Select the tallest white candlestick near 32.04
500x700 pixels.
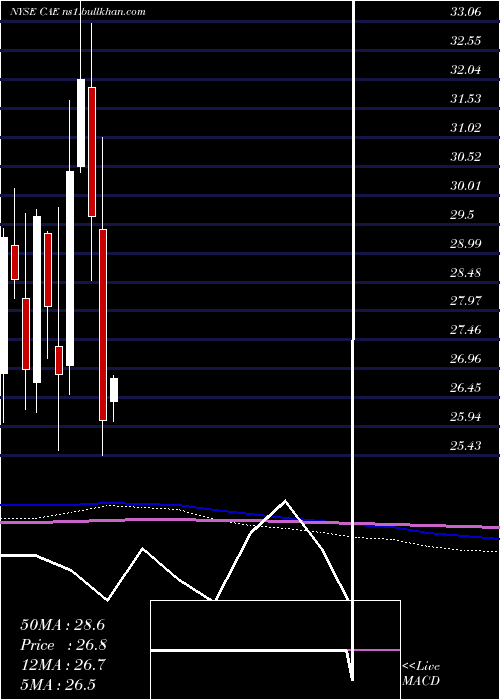(81, 123)
